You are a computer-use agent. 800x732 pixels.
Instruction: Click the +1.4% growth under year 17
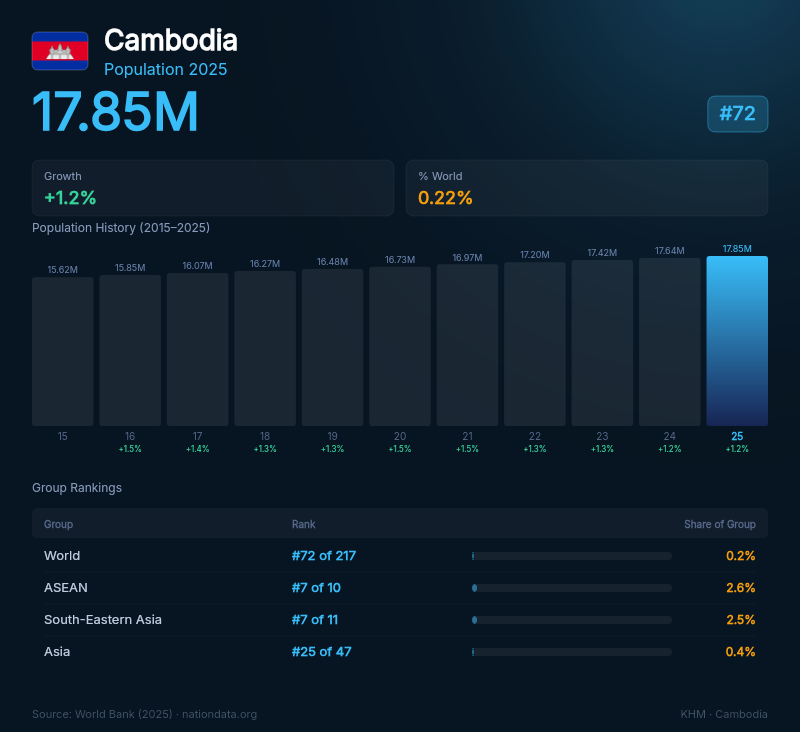tap(197, 449)
